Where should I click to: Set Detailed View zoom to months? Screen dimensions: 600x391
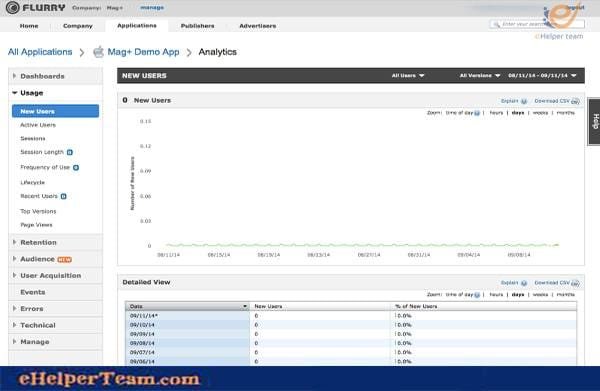coord(566,295)
